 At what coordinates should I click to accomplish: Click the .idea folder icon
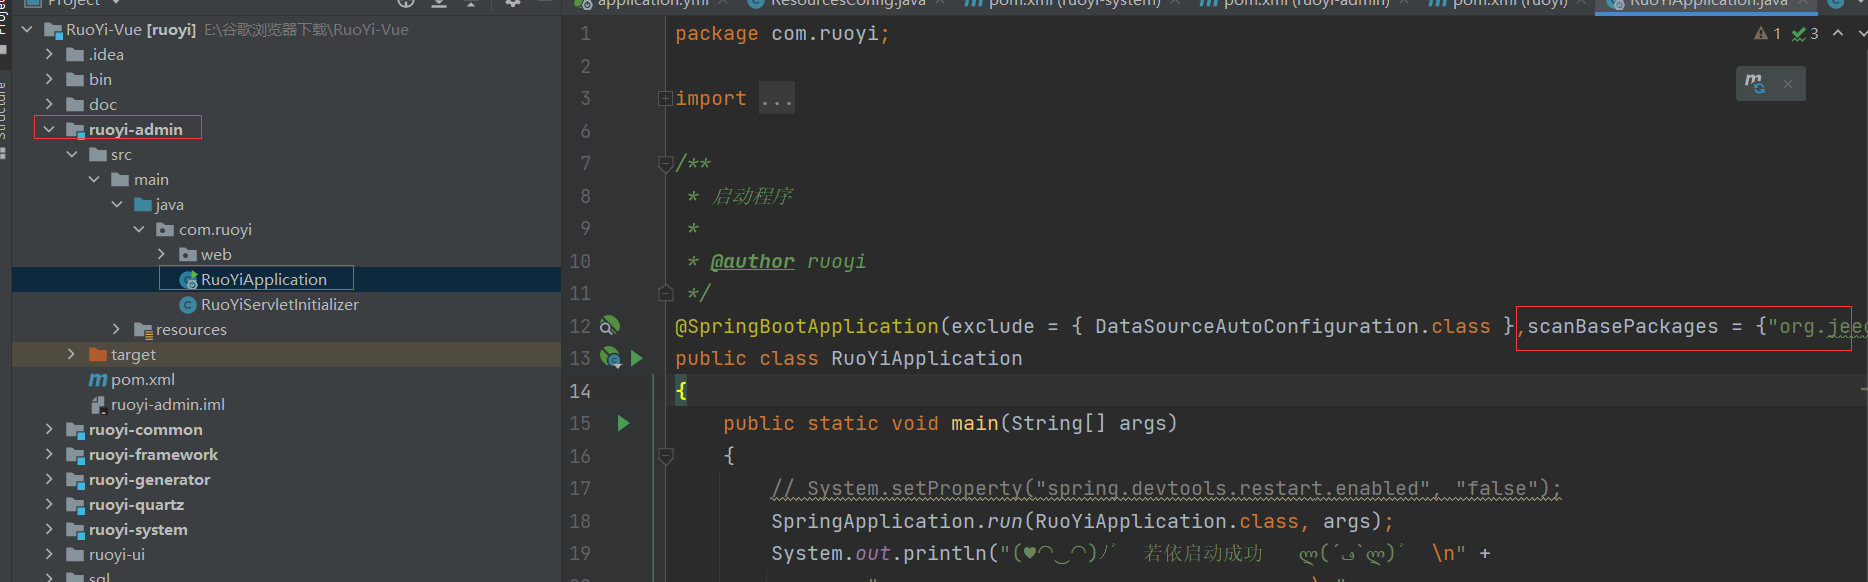pyautogui.click(x=75, y=55)
